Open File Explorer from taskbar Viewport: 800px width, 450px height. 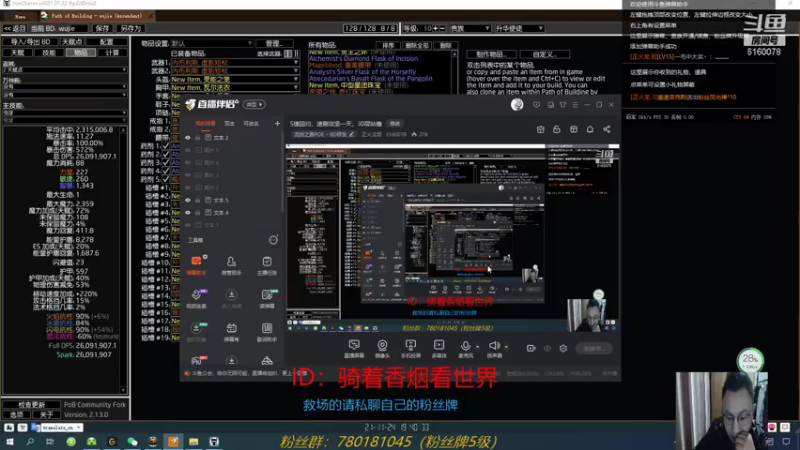193,441
